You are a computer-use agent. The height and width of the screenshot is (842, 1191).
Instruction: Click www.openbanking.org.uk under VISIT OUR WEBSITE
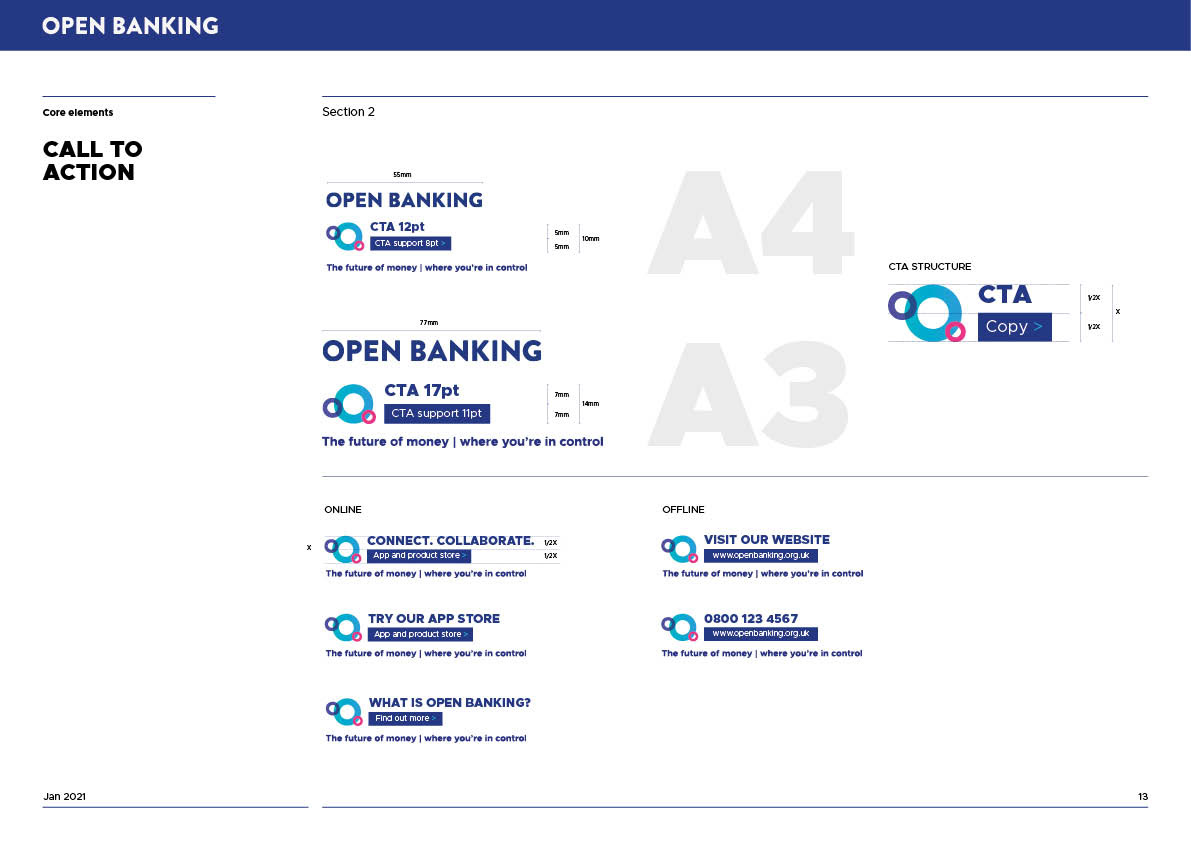(760, 556)
